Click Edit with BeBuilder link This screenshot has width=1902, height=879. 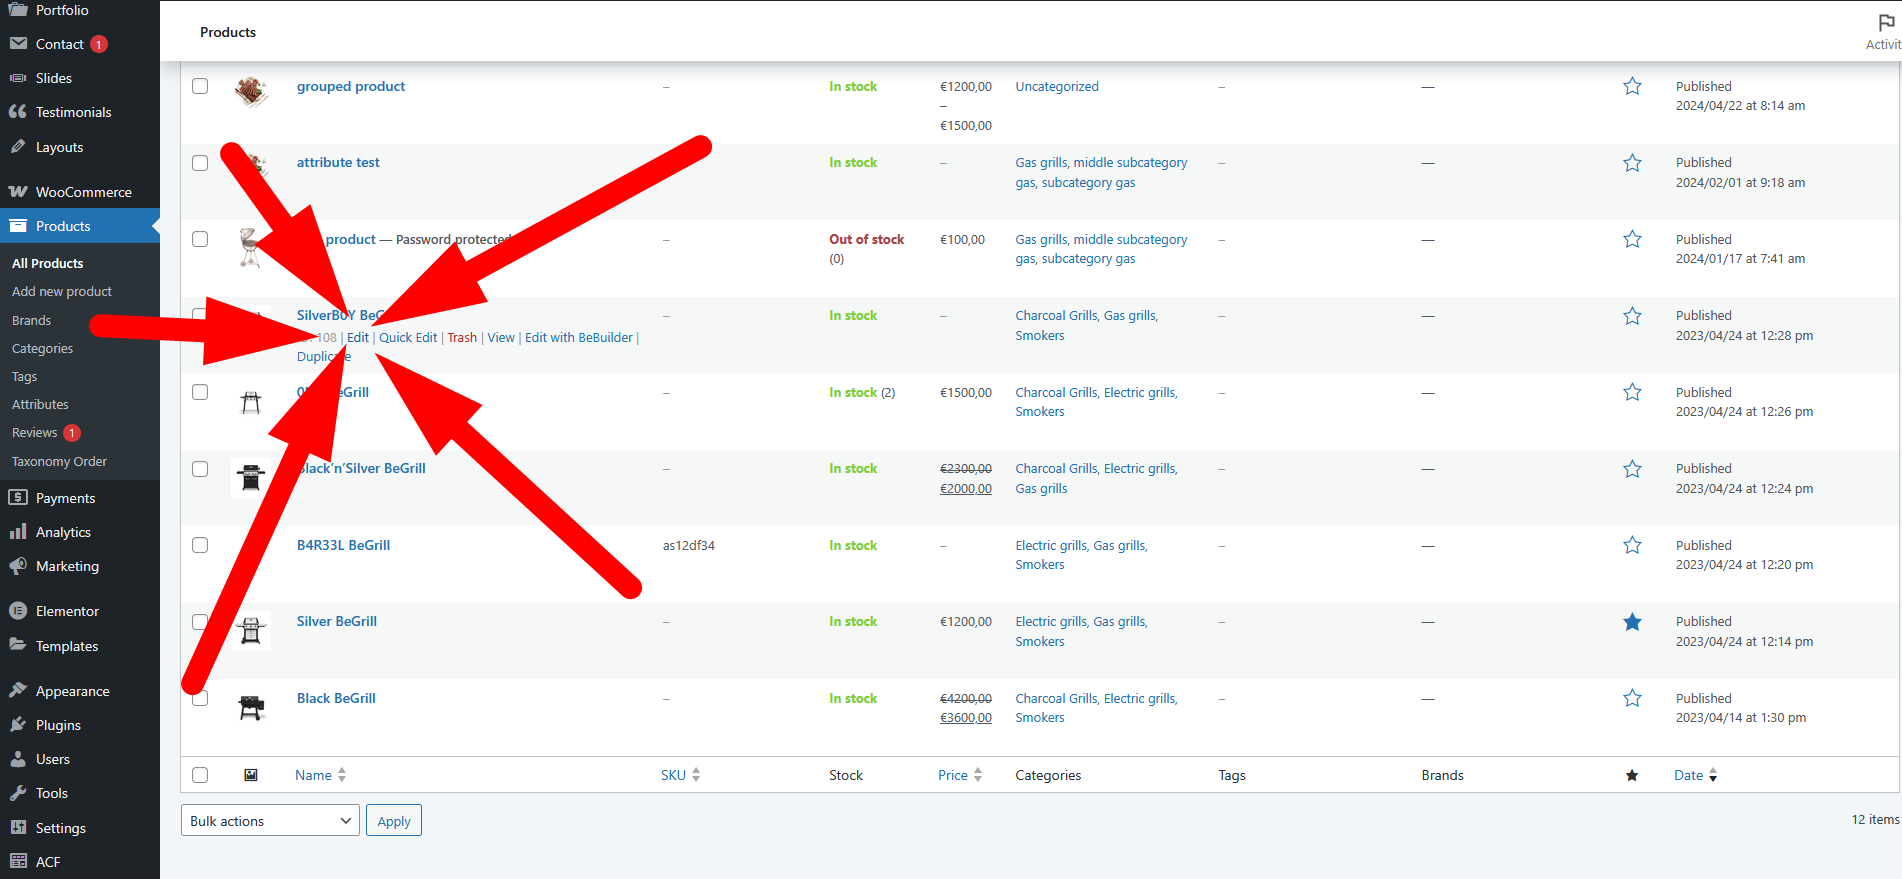[x=579, y=337]
